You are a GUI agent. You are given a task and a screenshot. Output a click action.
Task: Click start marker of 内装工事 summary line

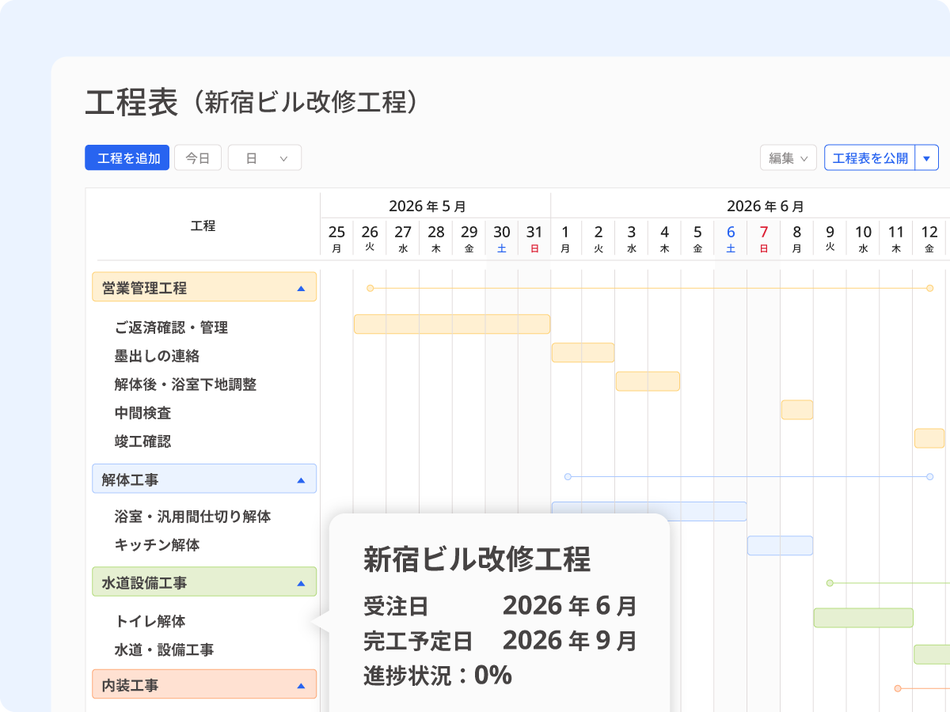(898, 688)
